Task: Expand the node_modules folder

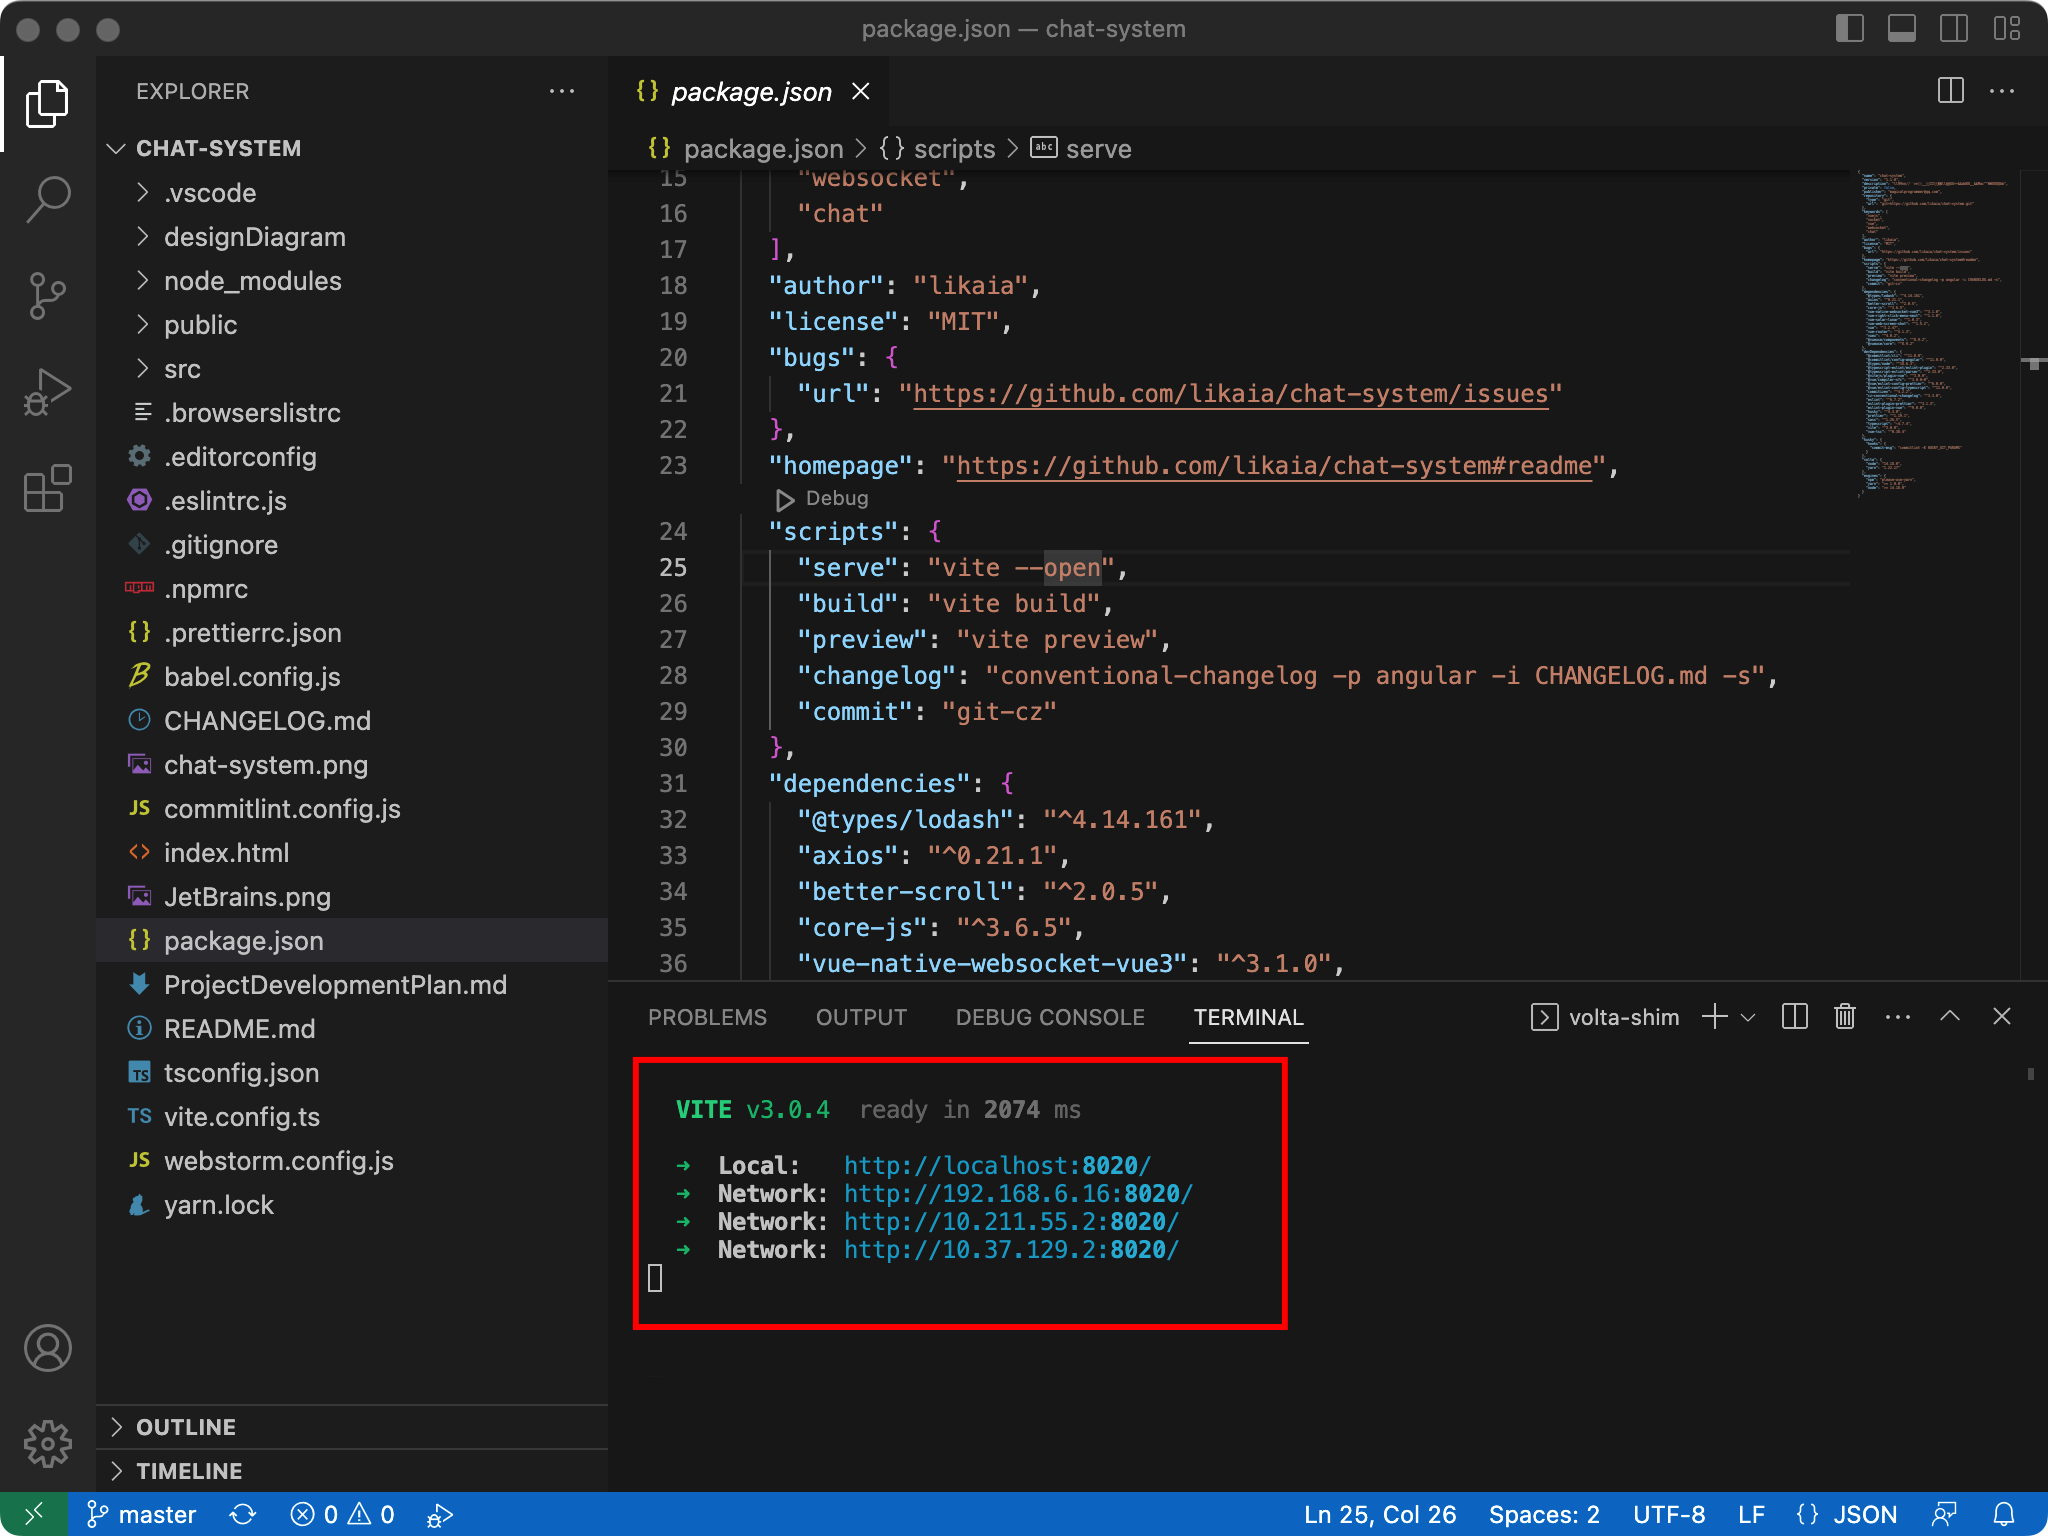Action: pyautogui.click(x=252, y=281)
